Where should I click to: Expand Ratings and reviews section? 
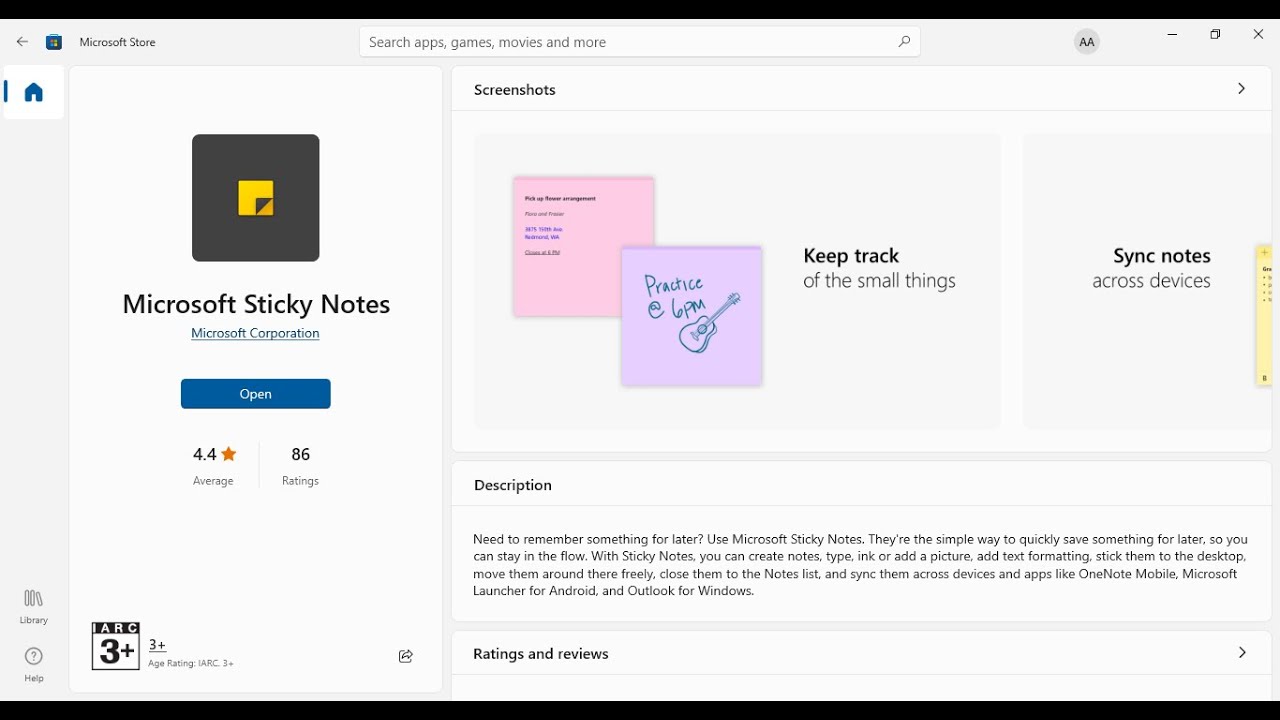(1243, 653)
